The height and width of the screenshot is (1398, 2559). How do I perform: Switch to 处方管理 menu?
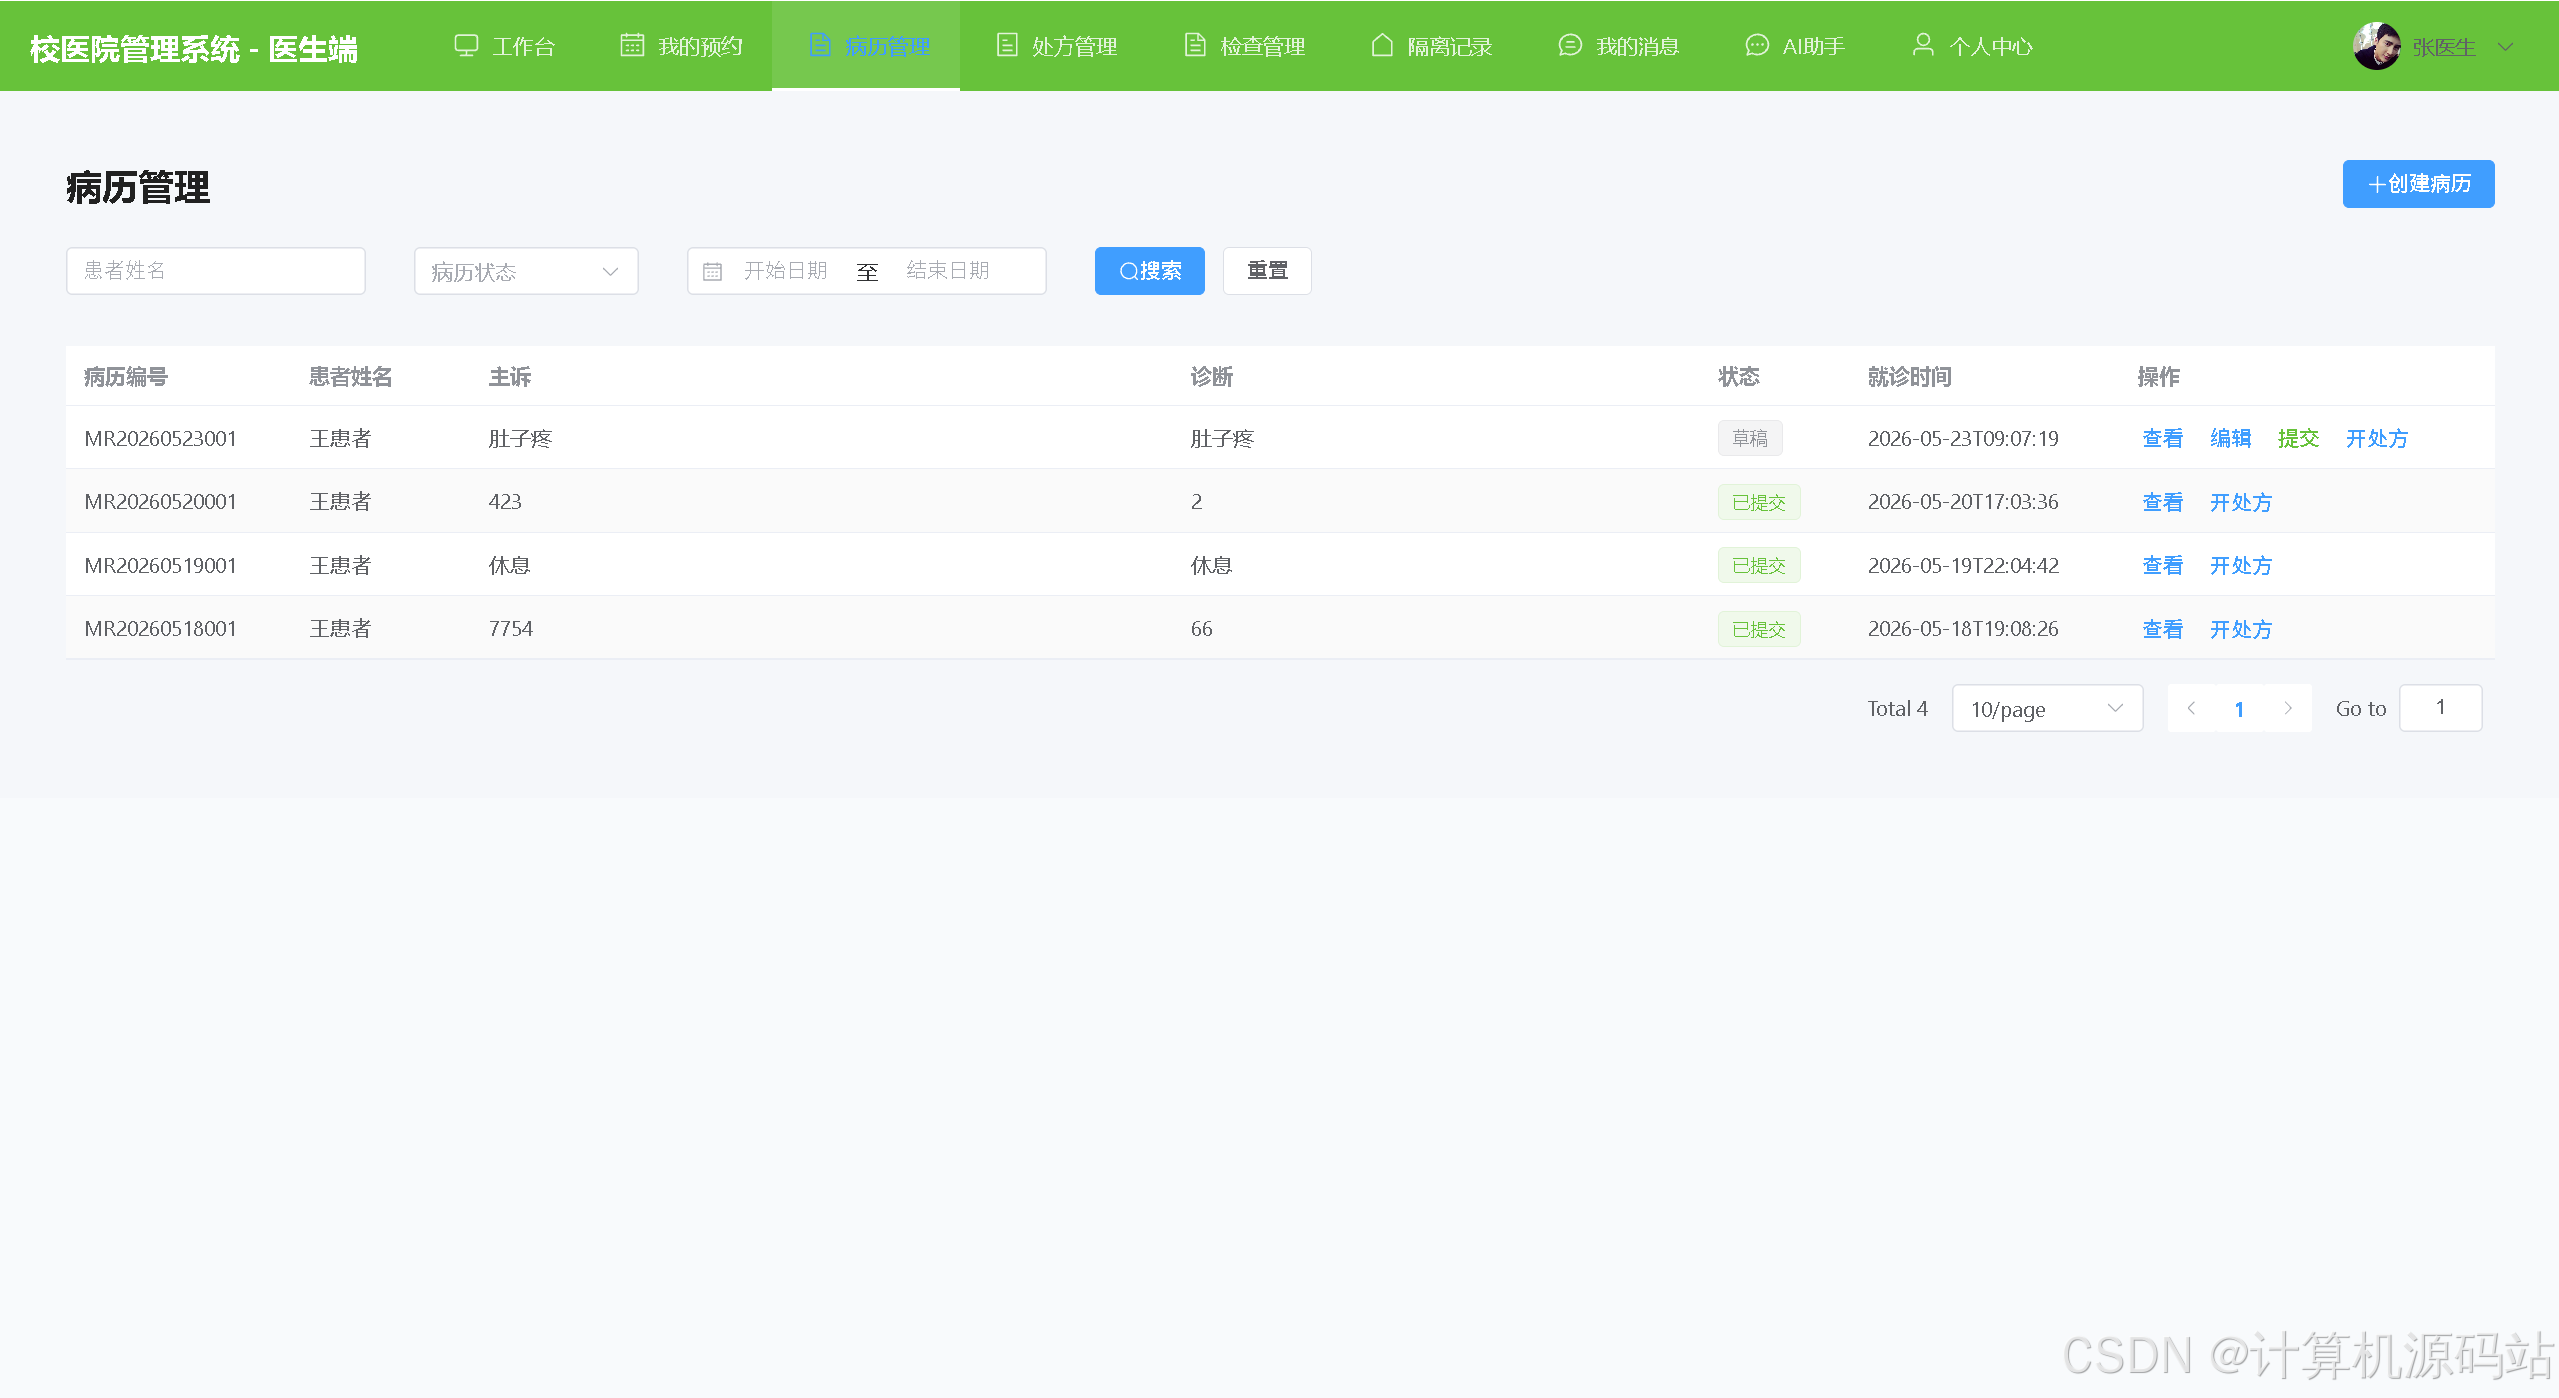[x=1057, y=46]
